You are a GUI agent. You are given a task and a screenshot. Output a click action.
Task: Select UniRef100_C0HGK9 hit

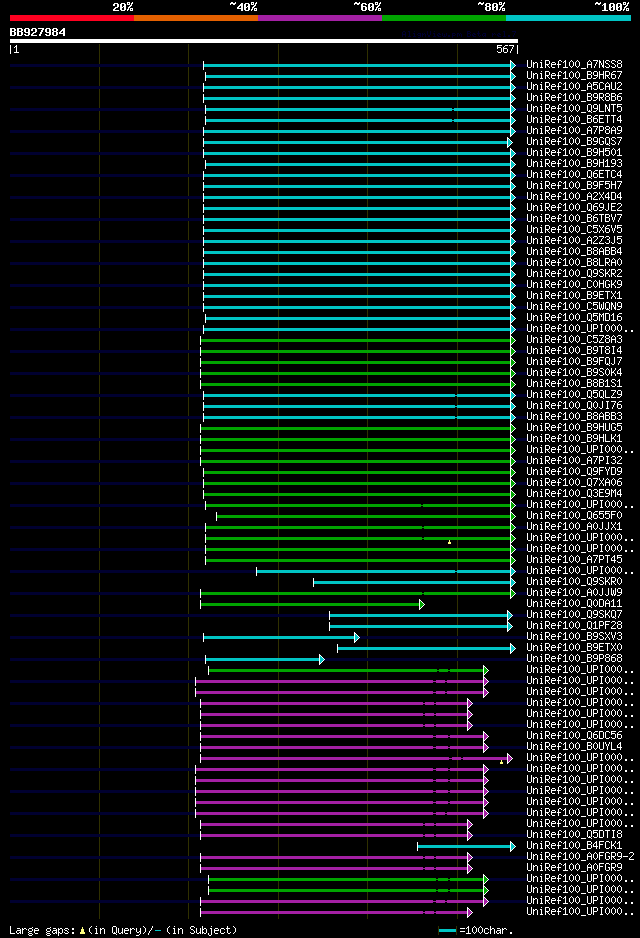tap(574, 285)
